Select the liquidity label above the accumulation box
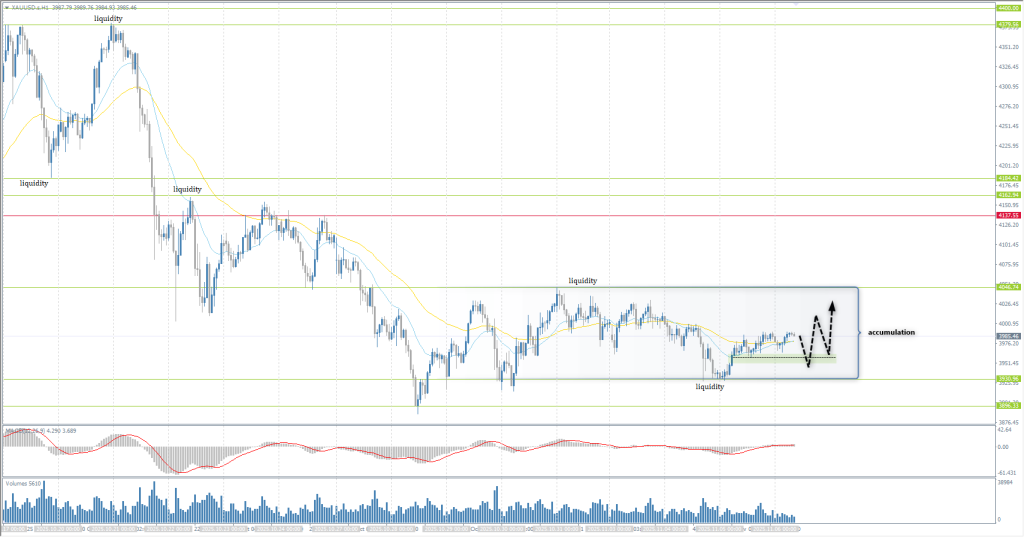The height and width of the screenshot is (537, 1024). (584, 282)
